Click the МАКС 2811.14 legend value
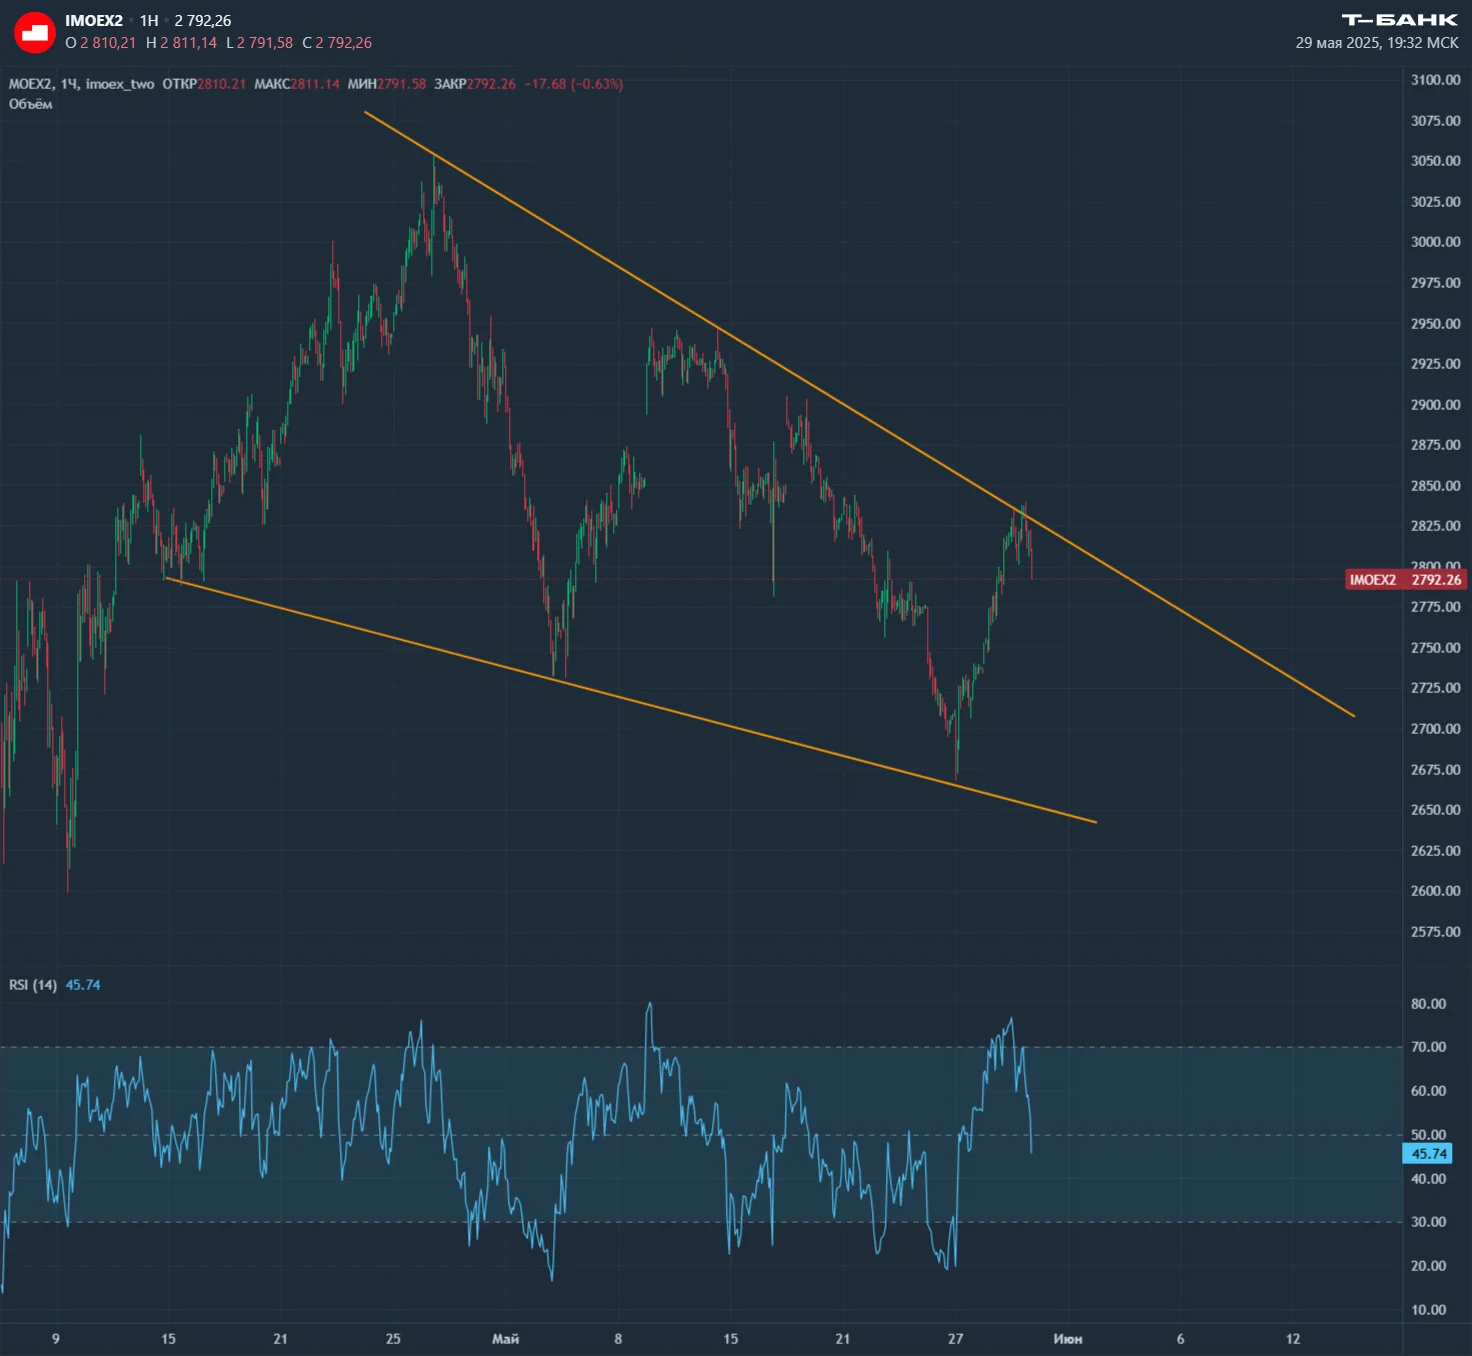The image size is (1472, 1356). coord(297,84)
